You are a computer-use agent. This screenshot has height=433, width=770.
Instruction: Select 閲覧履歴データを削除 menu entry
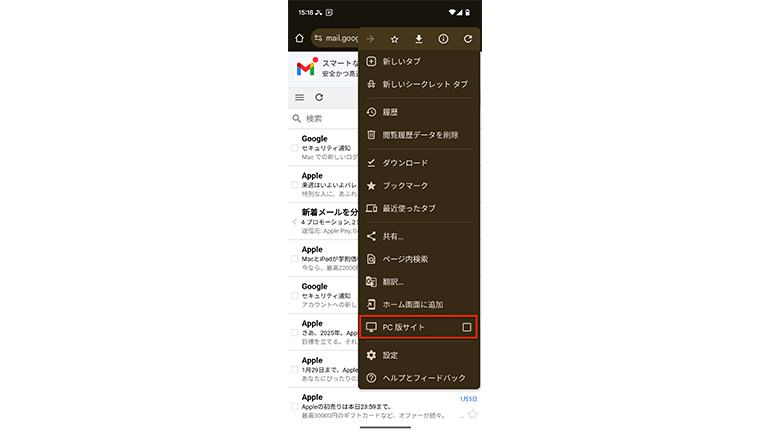coord(420,134)
